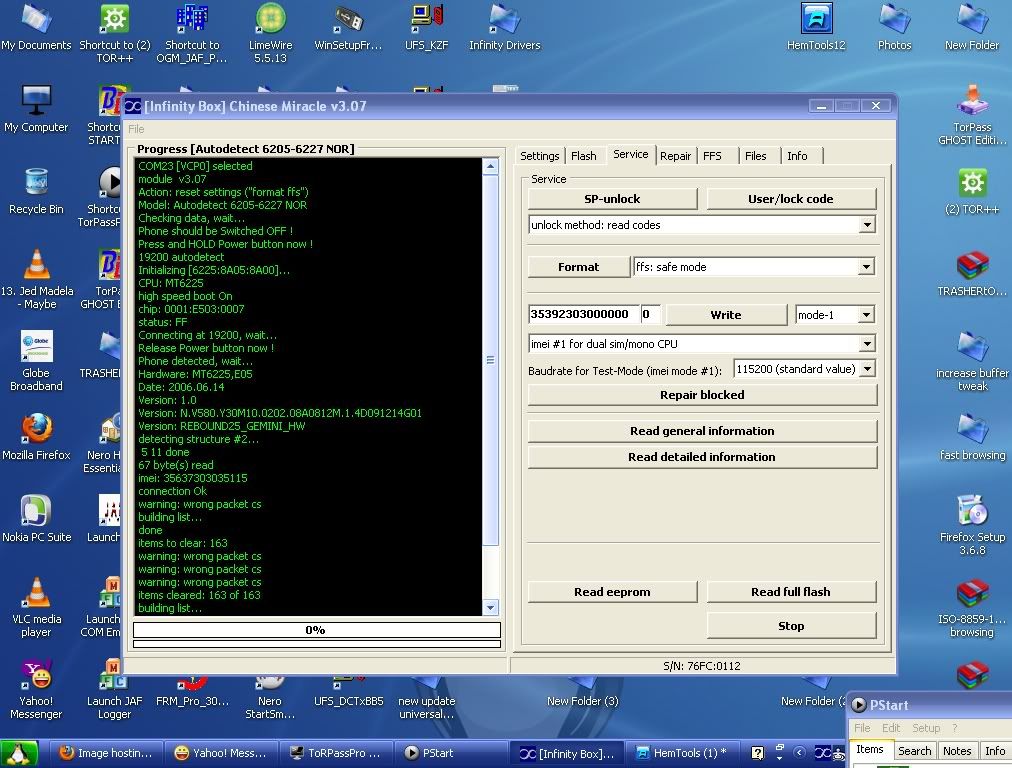Open Baudrate 115200 dropdown
Image resolution: width=1012 pixels, height=768 pixels.
coord(867,369)
